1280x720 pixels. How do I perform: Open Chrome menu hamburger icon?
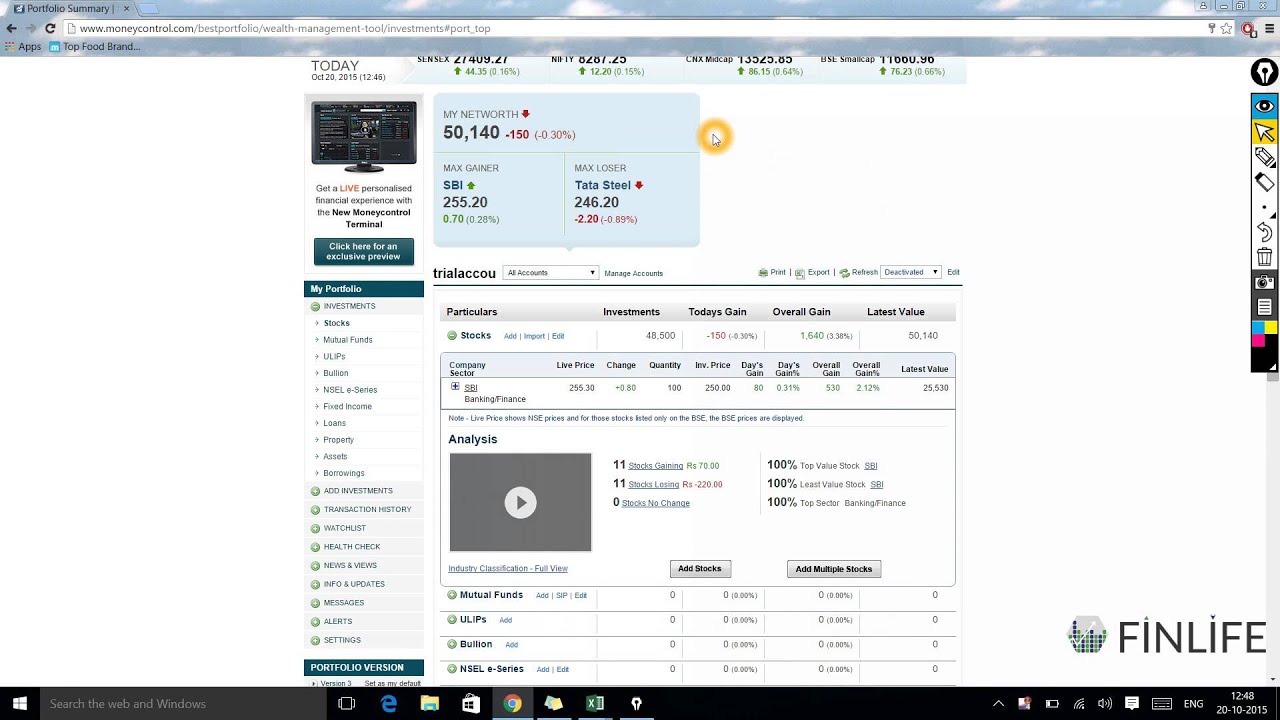coord(1269,28)
